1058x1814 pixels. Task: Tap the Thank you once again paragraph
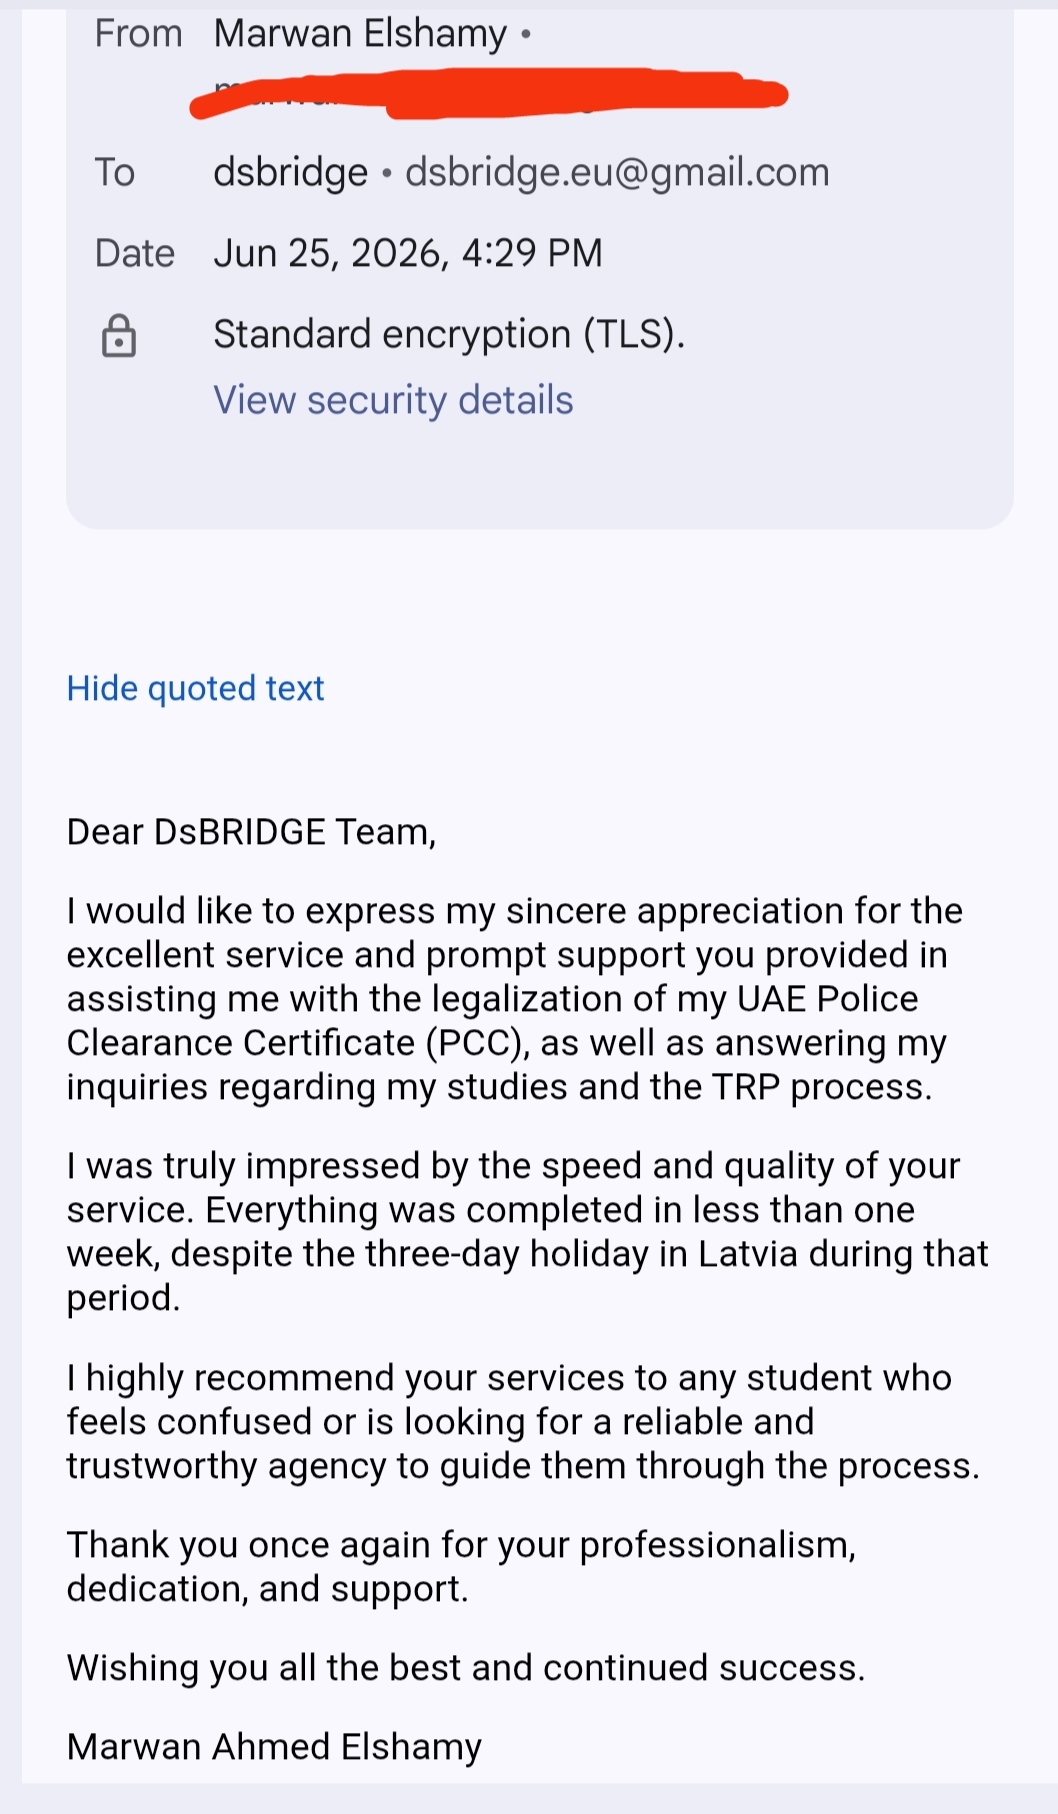461,1567
